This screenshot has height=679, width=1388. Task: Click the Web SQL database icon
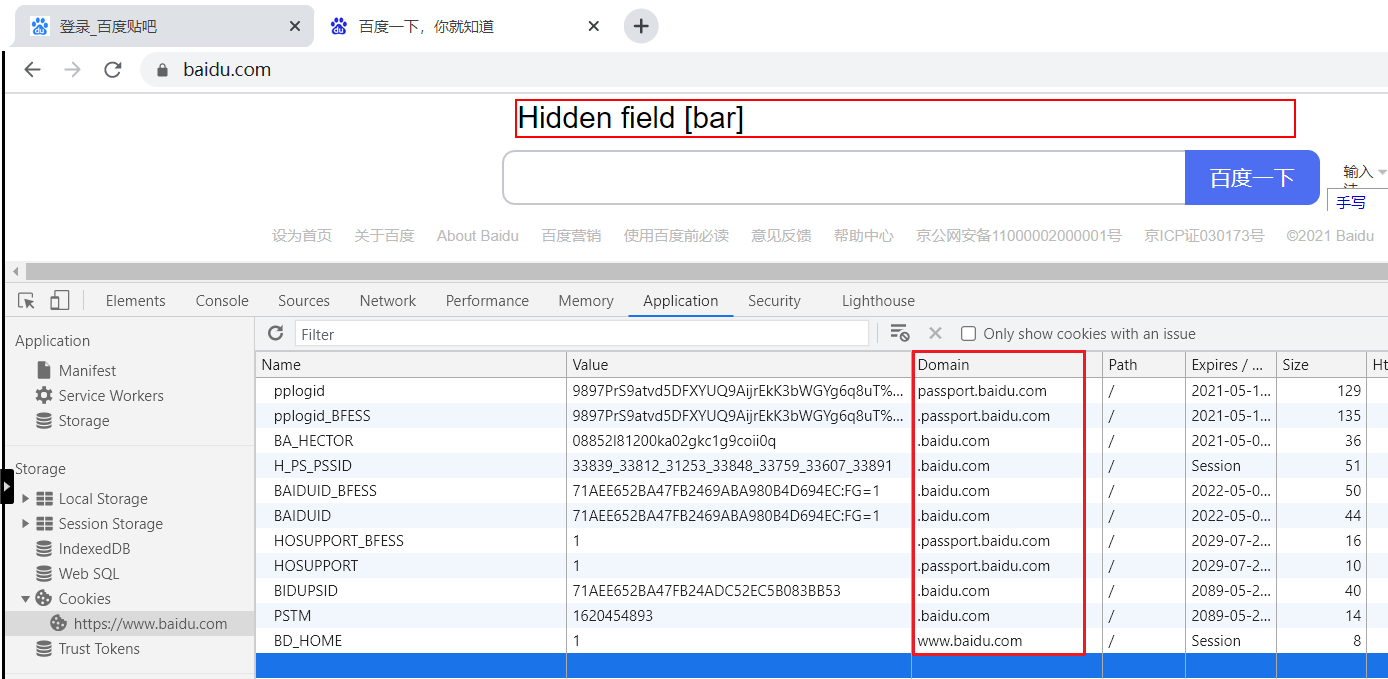(43, 573)
